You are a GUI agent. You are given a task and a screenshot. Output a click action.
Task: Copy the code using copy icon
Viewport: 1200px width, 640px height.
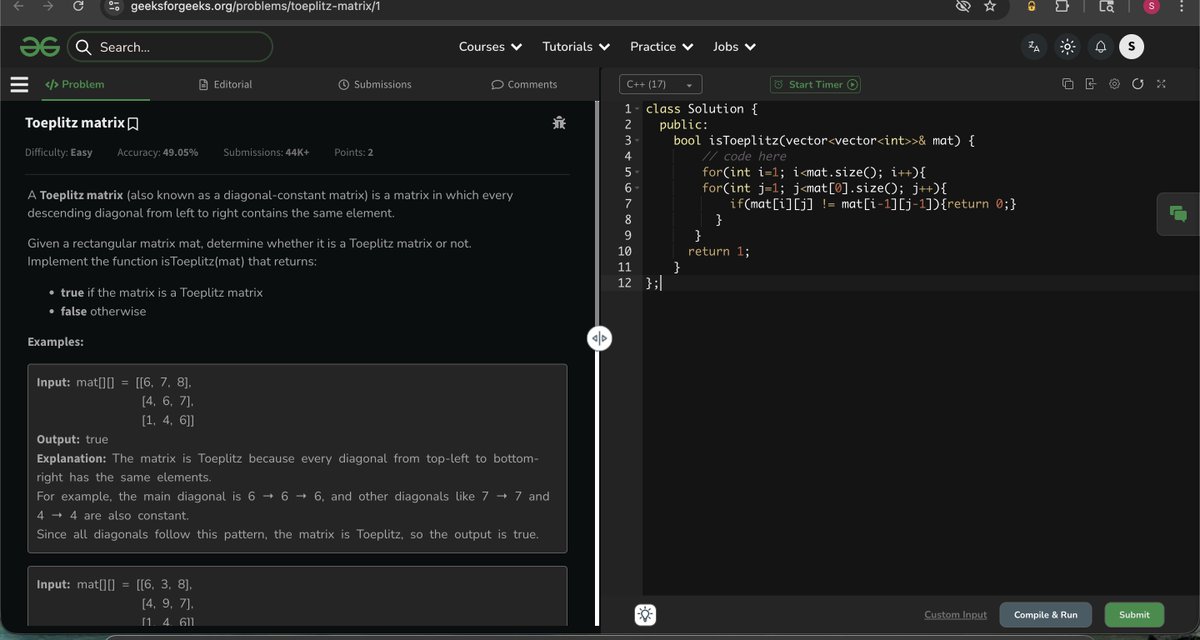click(1067, 84)
